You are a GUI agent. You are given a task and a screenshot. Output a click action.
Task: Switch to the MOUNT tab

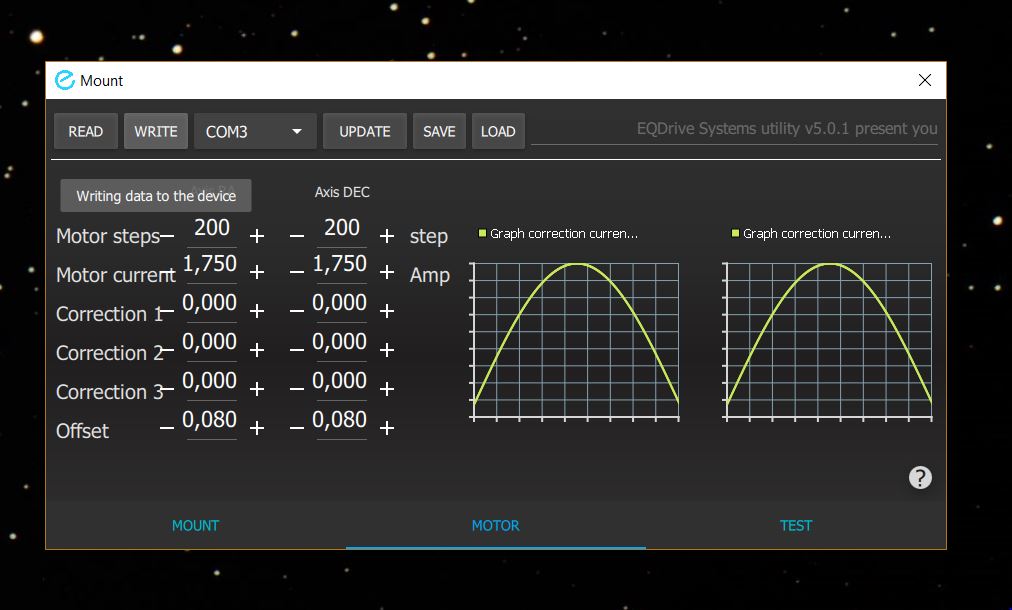tap(195, 525)
